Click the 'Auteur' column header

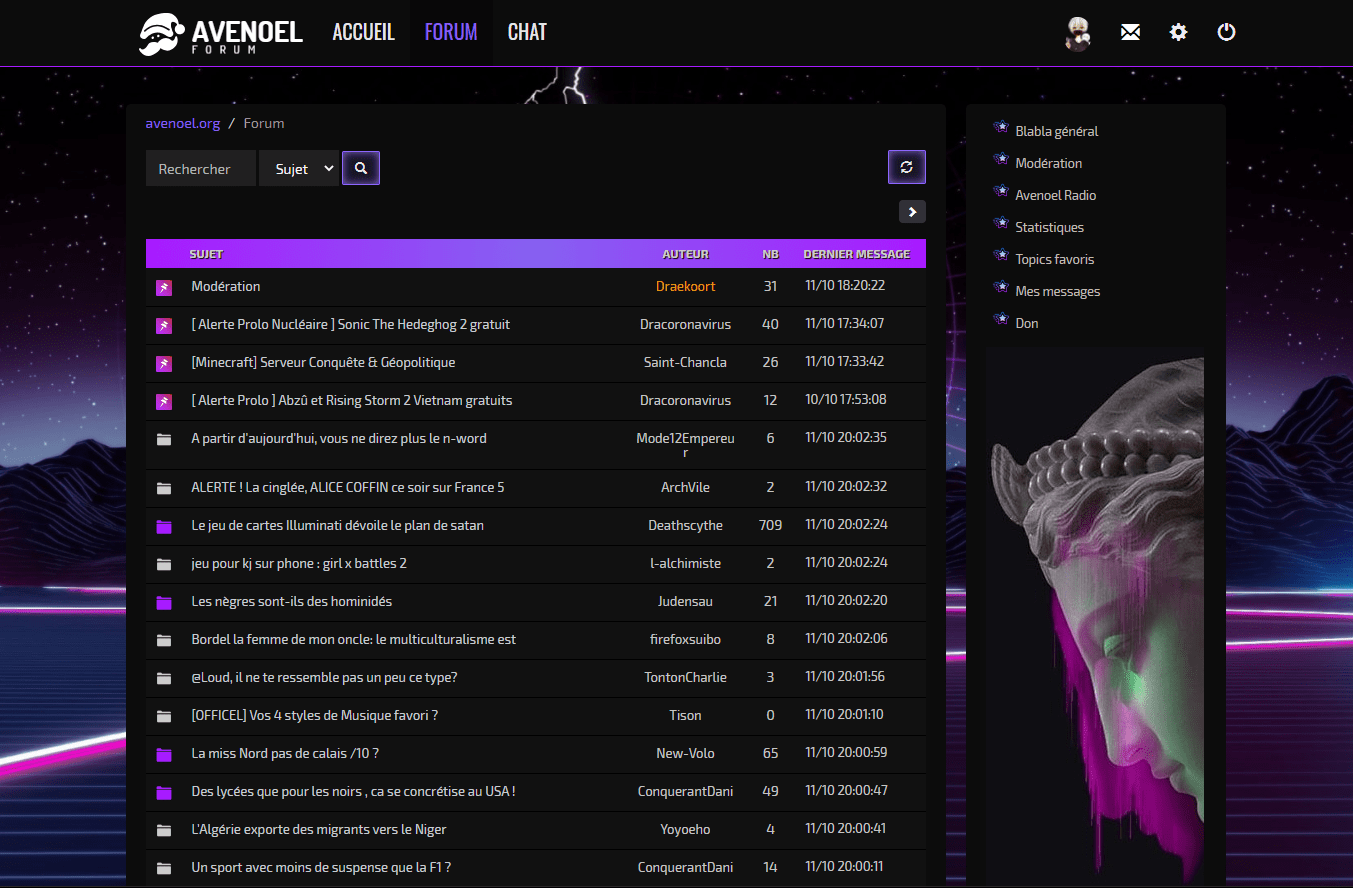685,254
